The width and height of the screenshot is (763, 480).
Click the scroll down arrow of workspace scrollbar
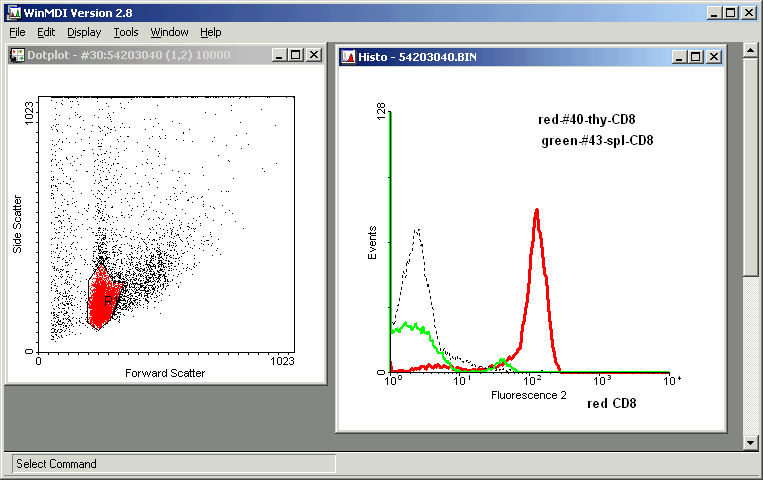tap(752, 442)
